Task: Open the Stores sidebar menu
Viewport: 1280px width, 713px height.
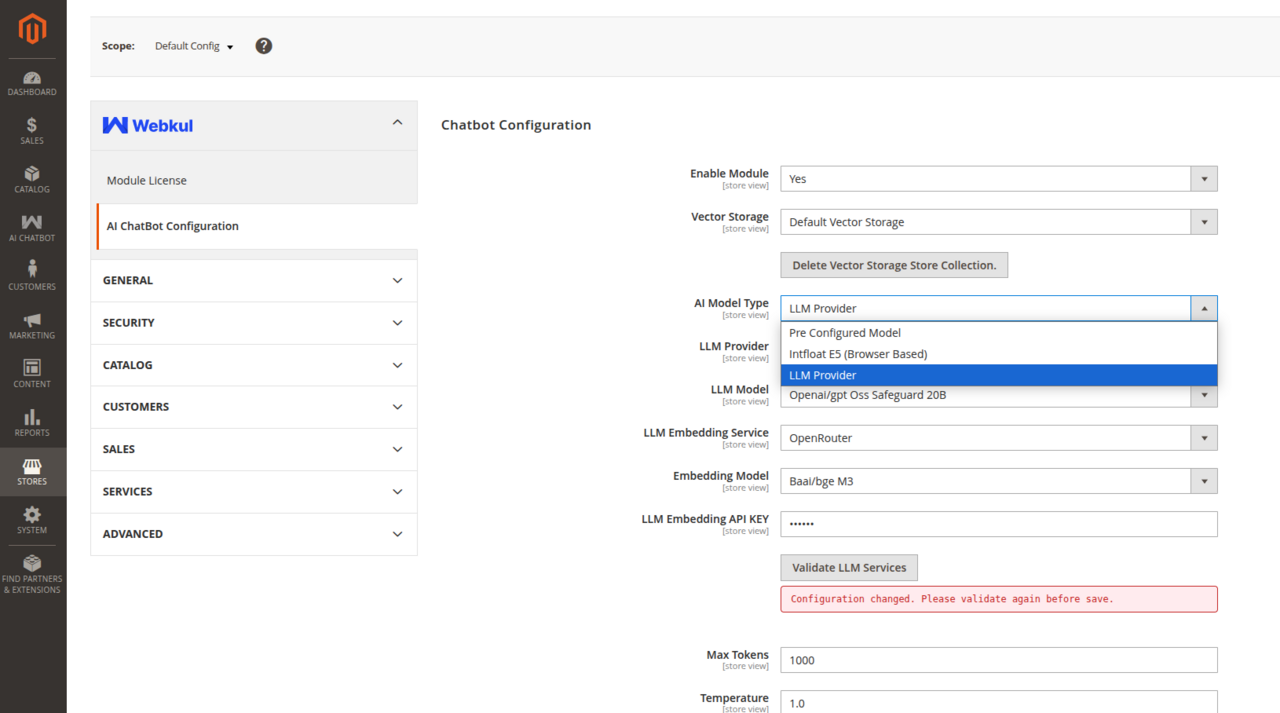Action: click(x=32, y=472)
